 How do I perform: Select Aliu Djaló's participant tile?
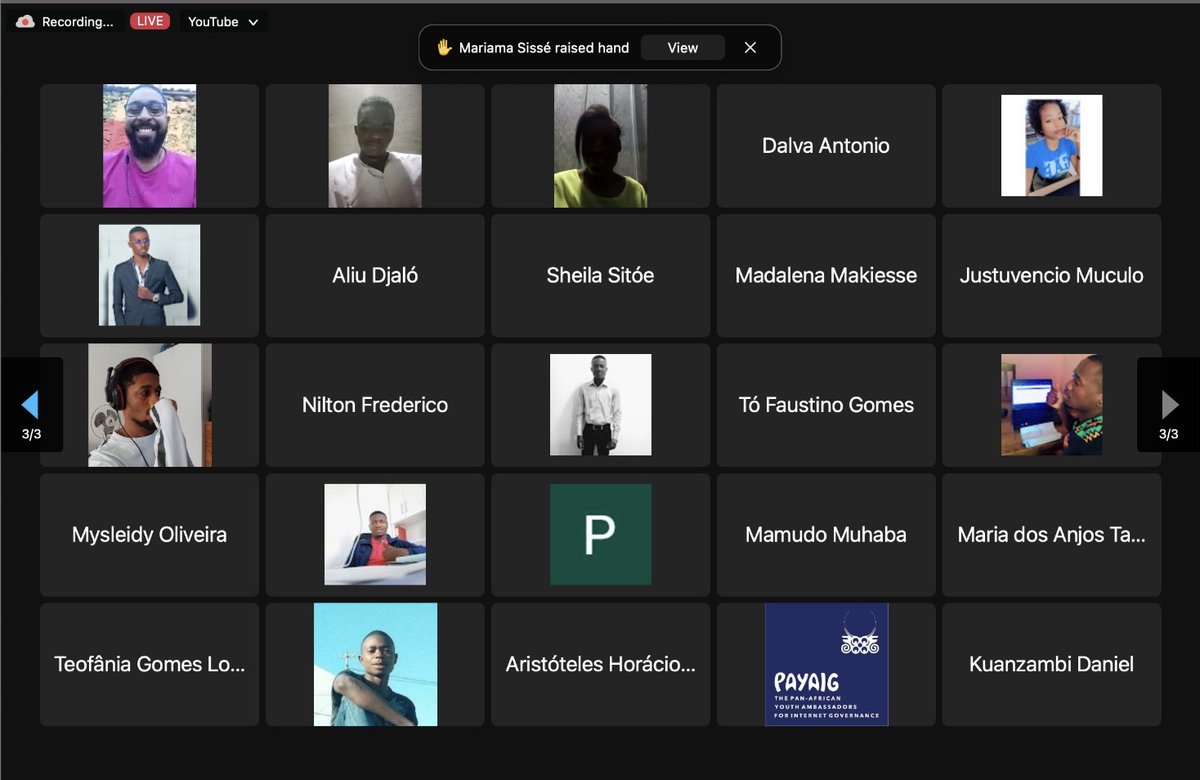375,275
